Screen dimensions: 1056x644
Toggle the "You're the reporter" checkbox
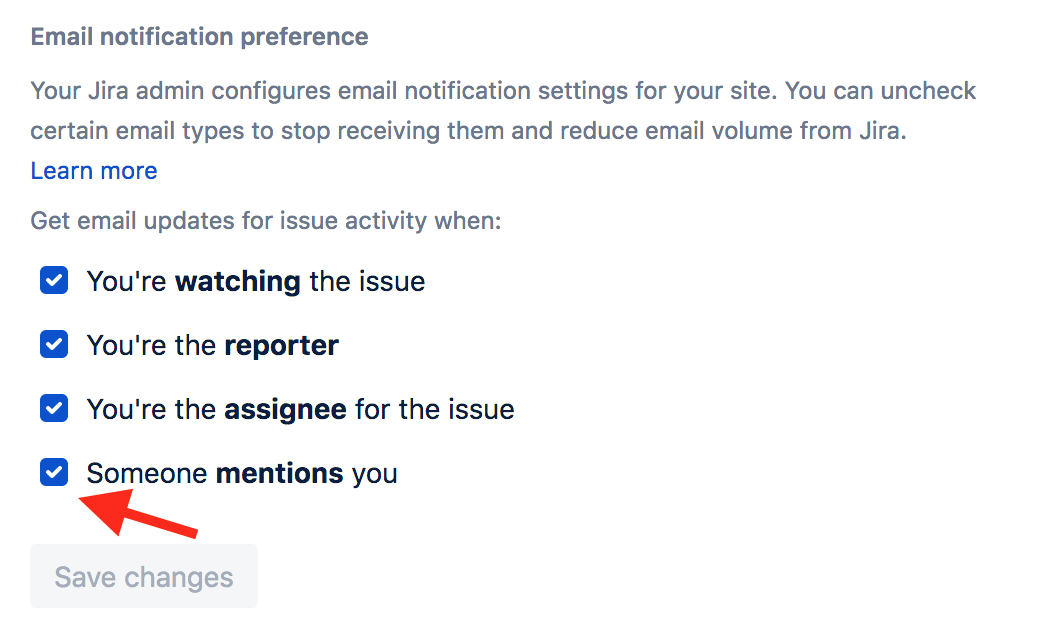(53, 344)
